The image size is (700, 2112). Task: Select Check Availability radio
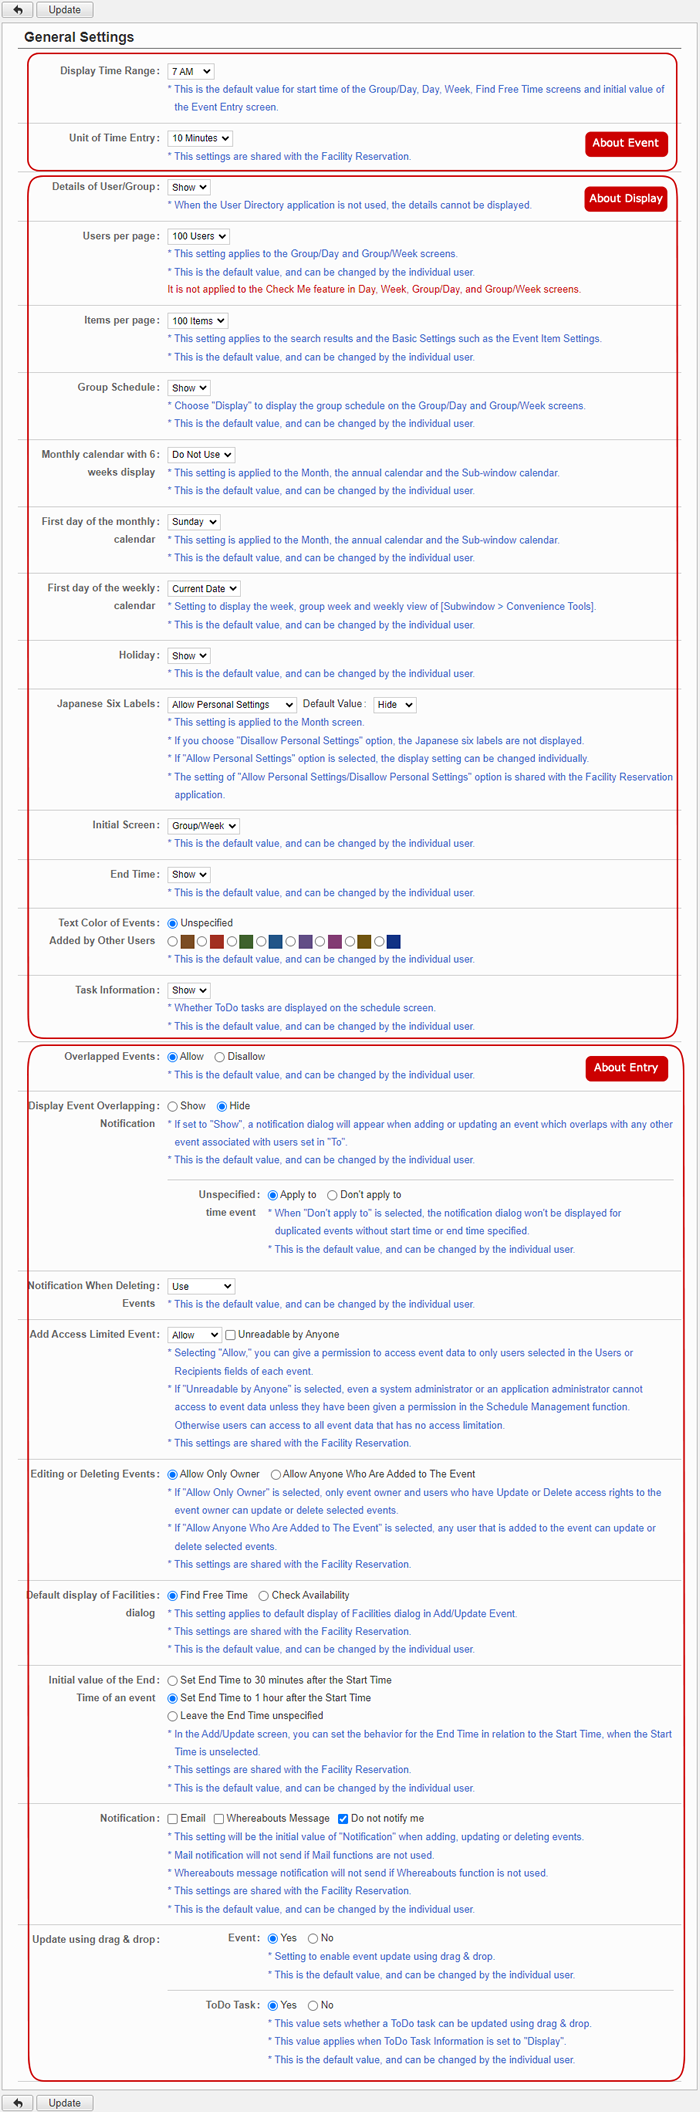[x=264, y=1596]
